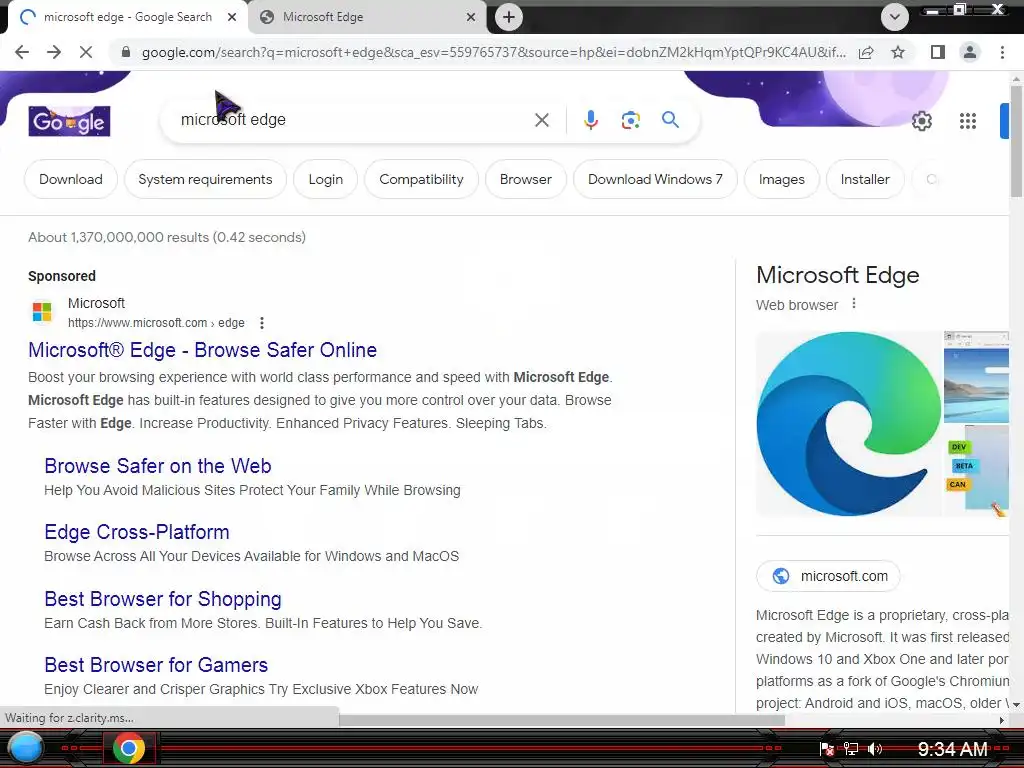Open the Edge DEV BETA CAN channels thumbnail
This screenshot has height=768, width=1024.
point(976,470)
